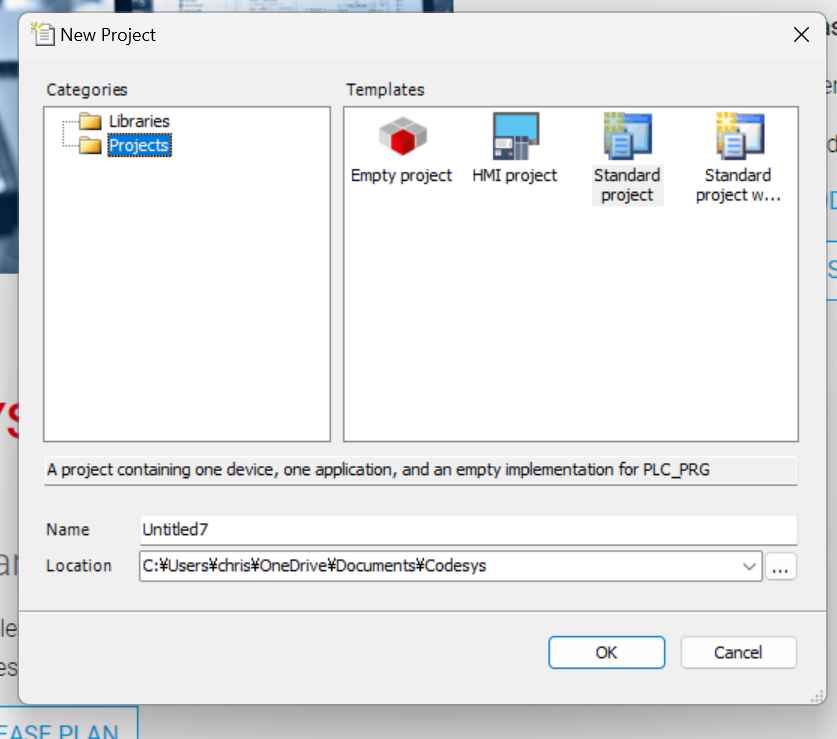Screen dimensions: 837x739
Task: Click the dialog resize grip corner
Action: pyautogui.click(x=817, y=696)
